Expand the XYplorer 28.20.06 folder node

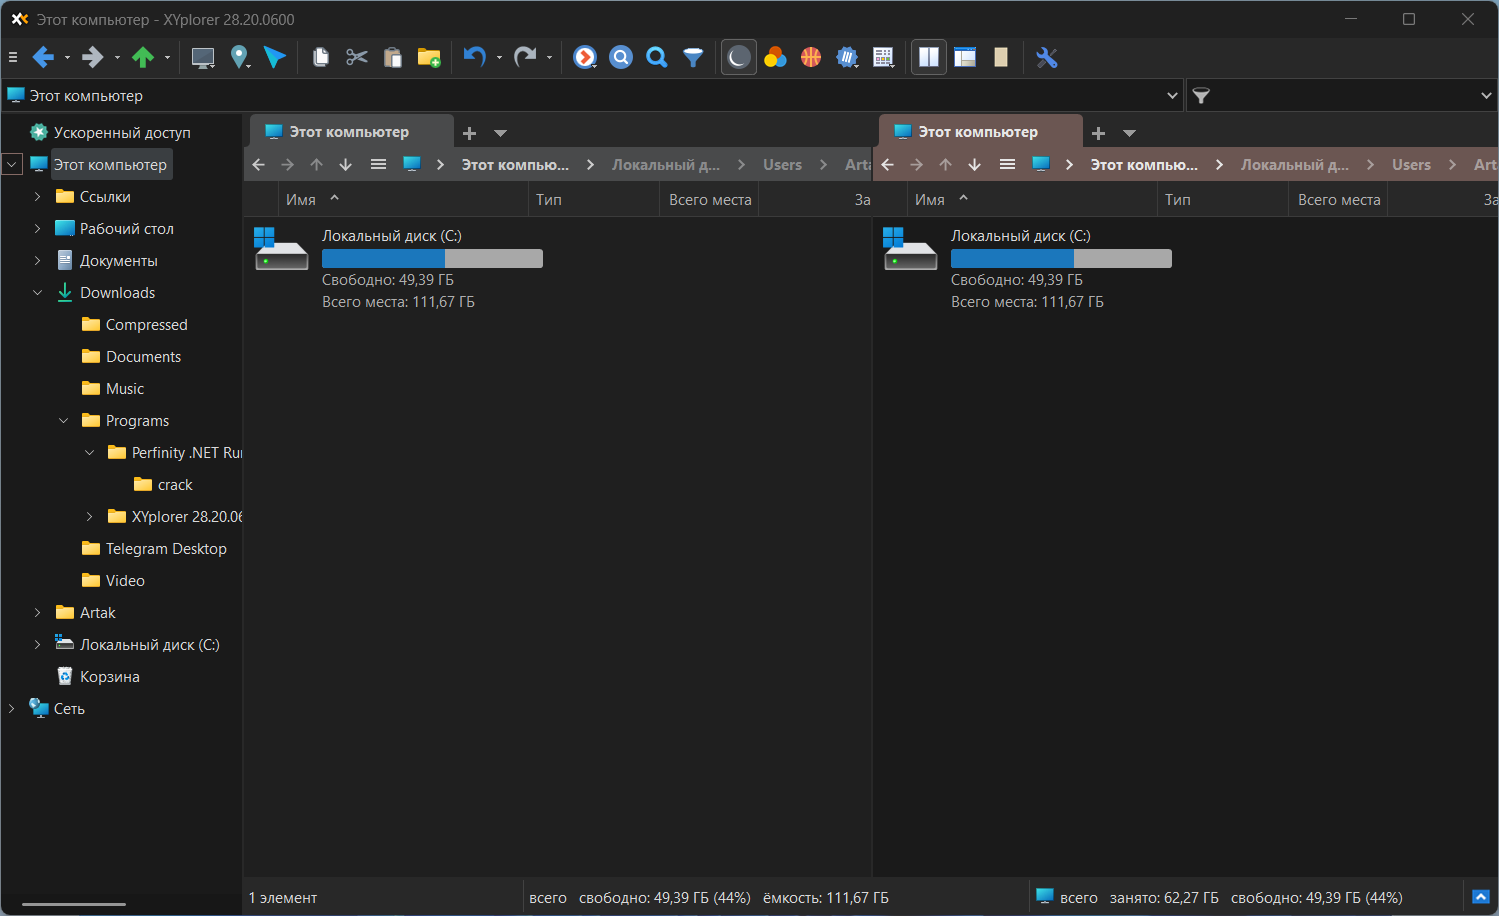89,517
